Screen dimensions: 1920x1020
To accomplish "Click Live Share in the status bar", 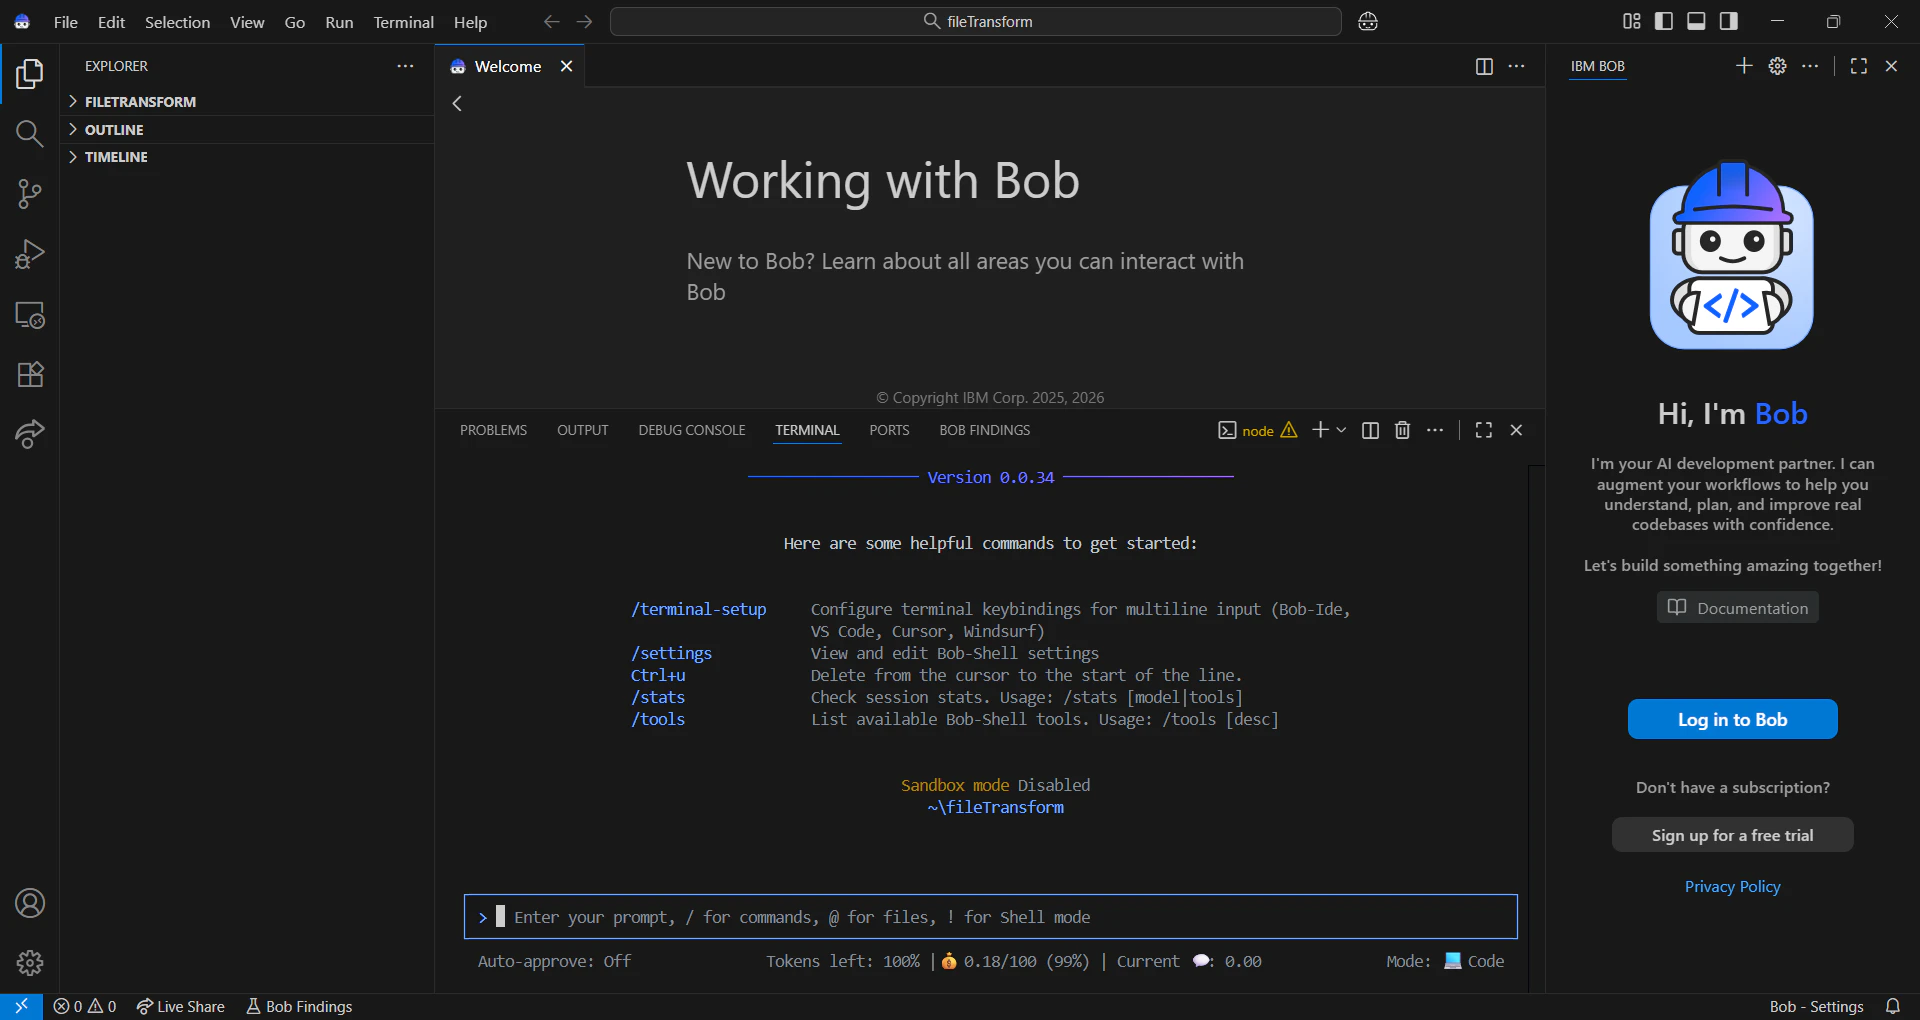I will pyautogui.click(x=181, y=1006).
